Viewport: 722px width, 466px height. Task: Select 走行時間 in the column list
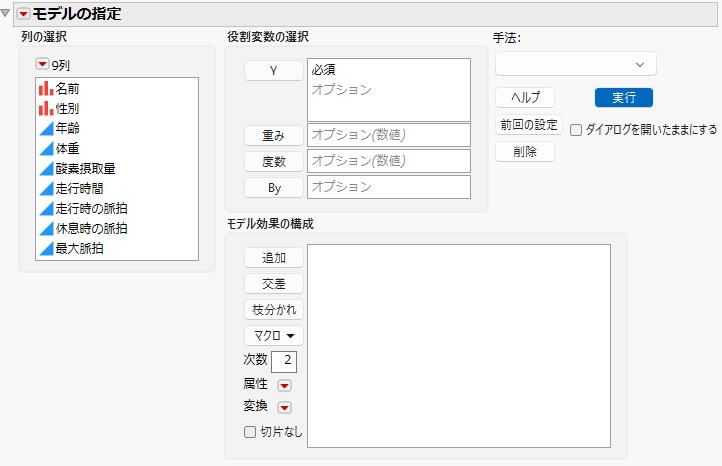tap(79, 188)
